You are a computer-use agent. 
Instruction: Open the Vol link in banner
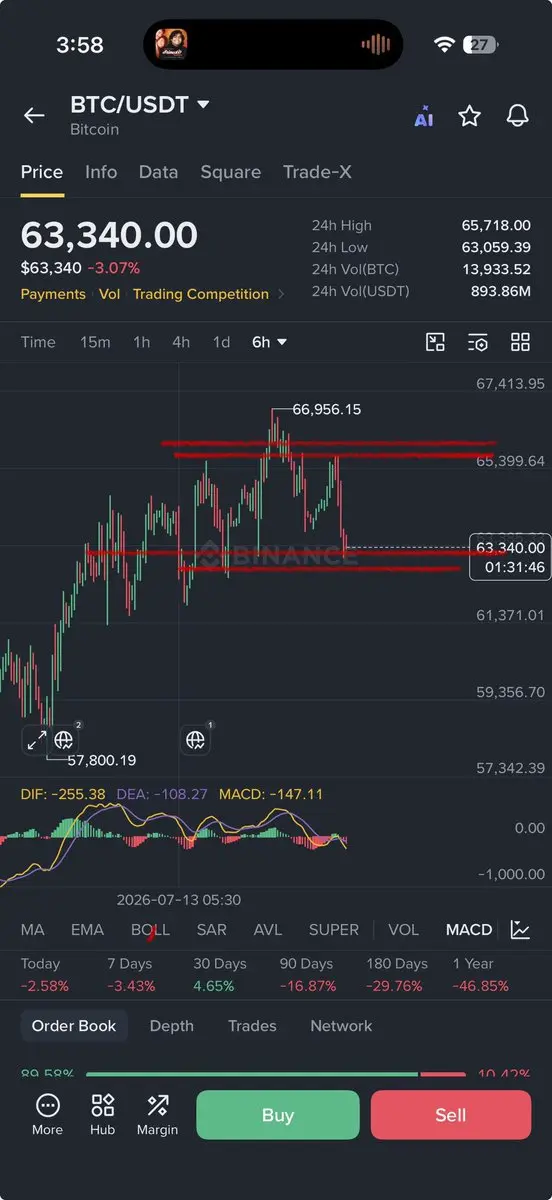pyautogui.click(x=109, y=294)
